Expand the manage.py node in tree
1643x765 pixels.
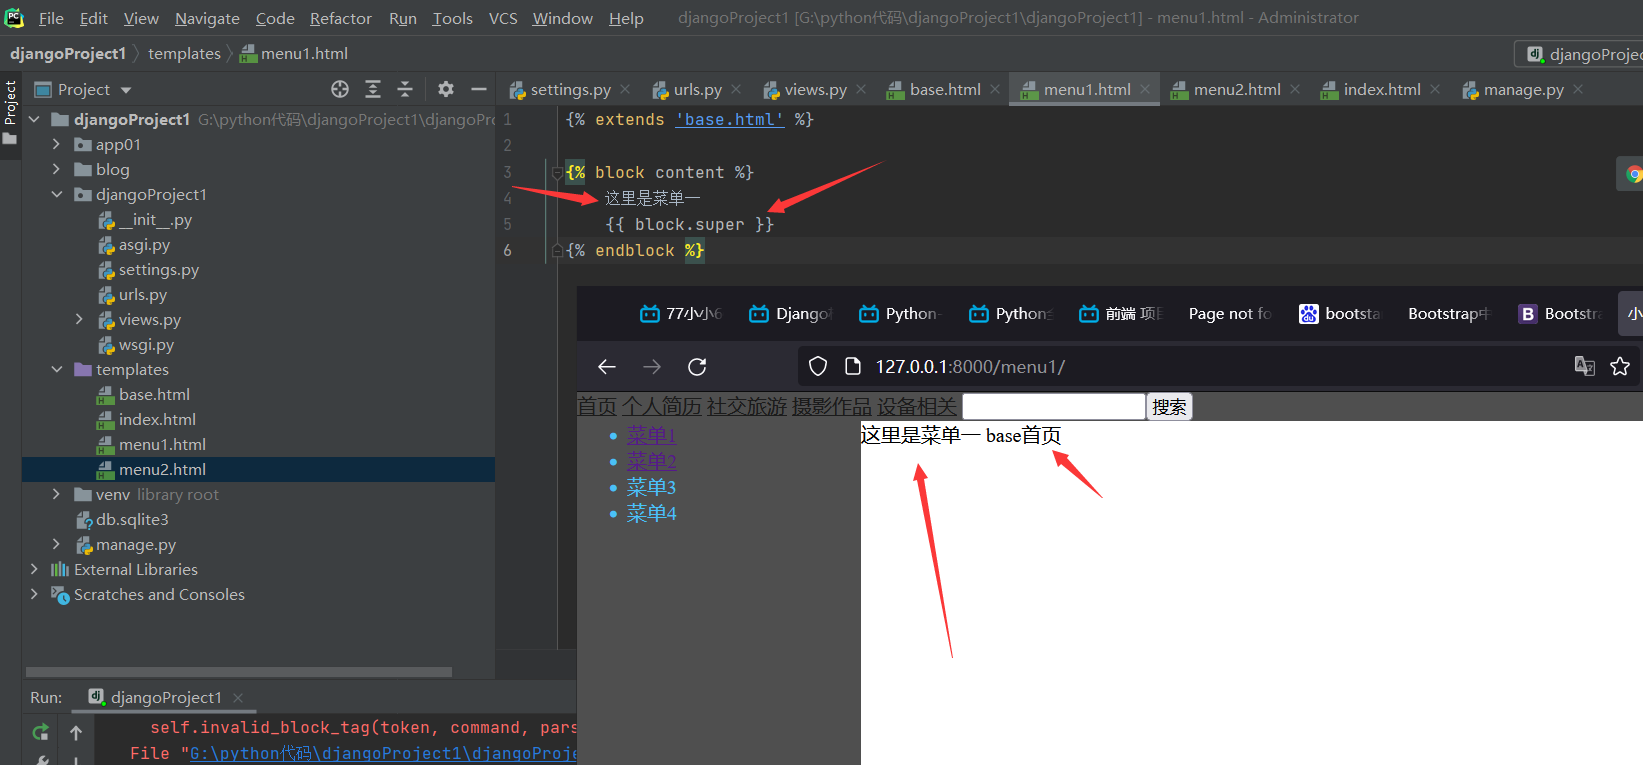56,544
